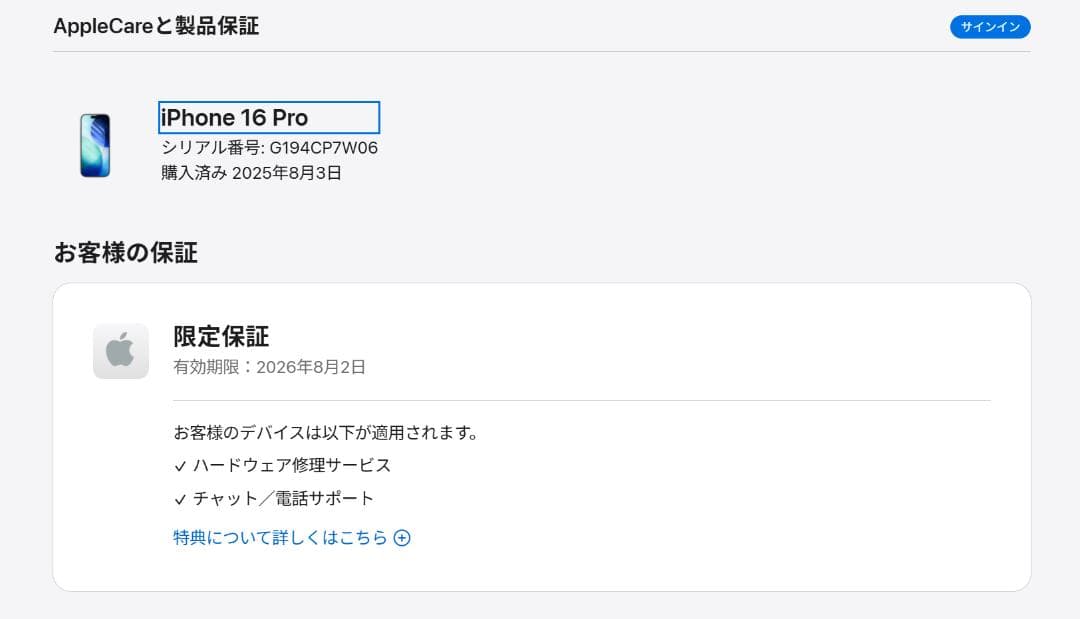
Task: Click the checkmark beside ハードウェア修理サービス
Action: click(181, 465)
